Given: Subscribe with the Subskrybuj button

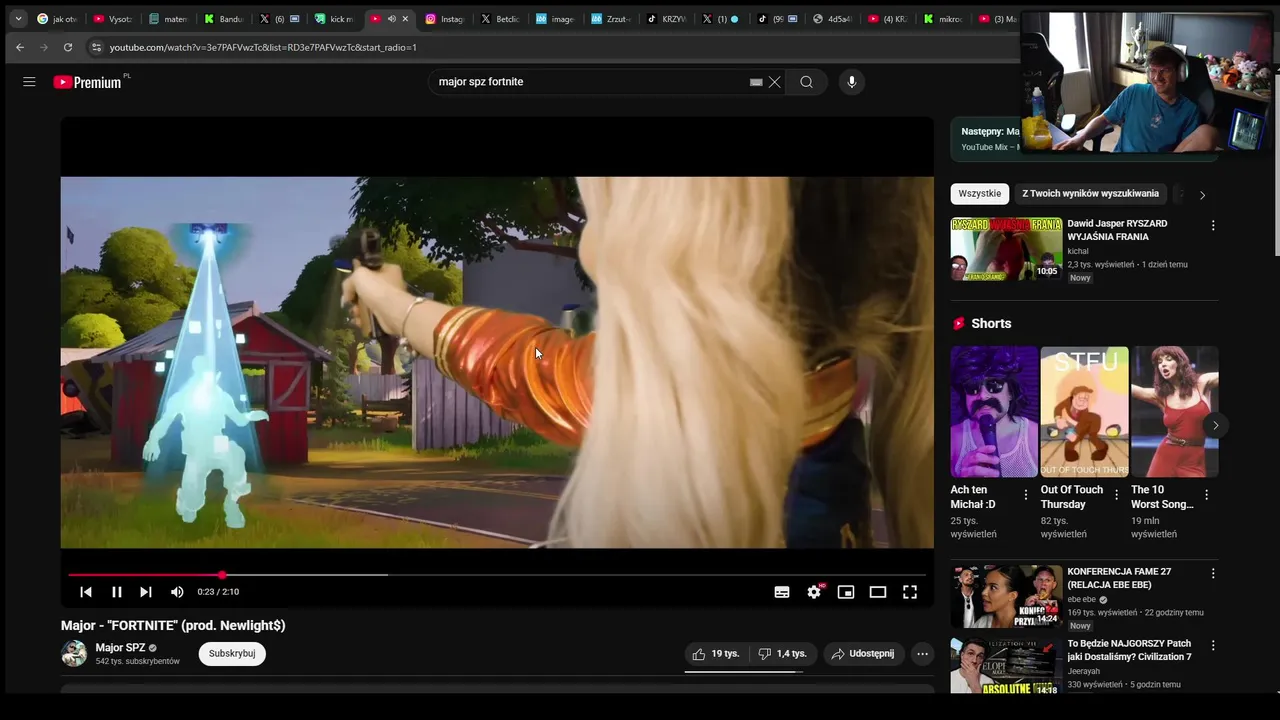Looking at the screenshot, I should point(232,654).
